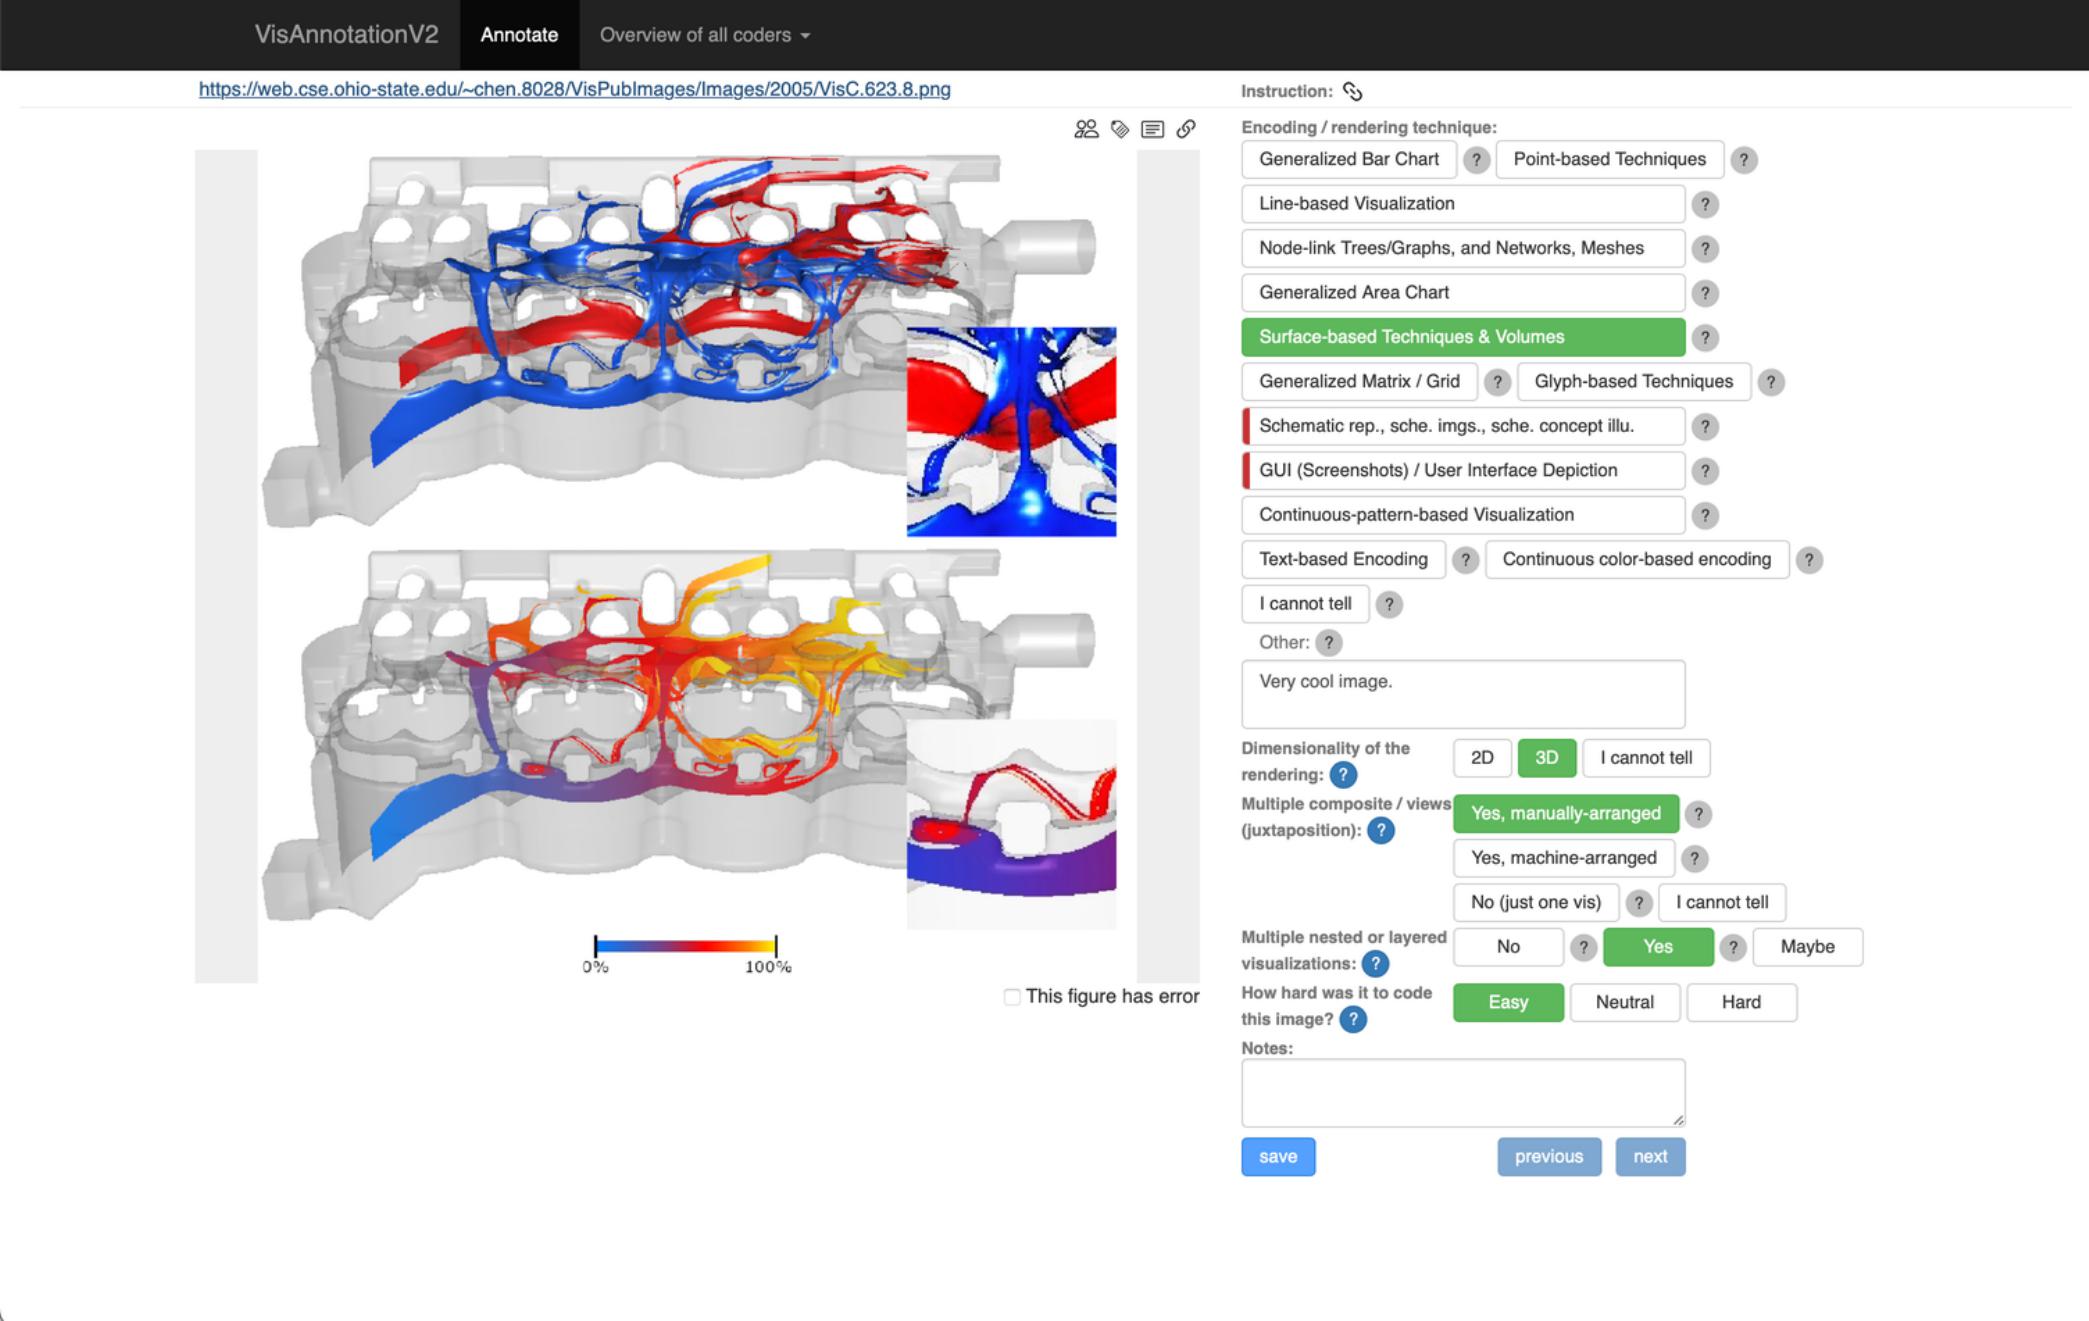Screen dimensions: 2089x1321
Task: Show help for Node-link Trees/Graphs
Action: pos(1705,249)
